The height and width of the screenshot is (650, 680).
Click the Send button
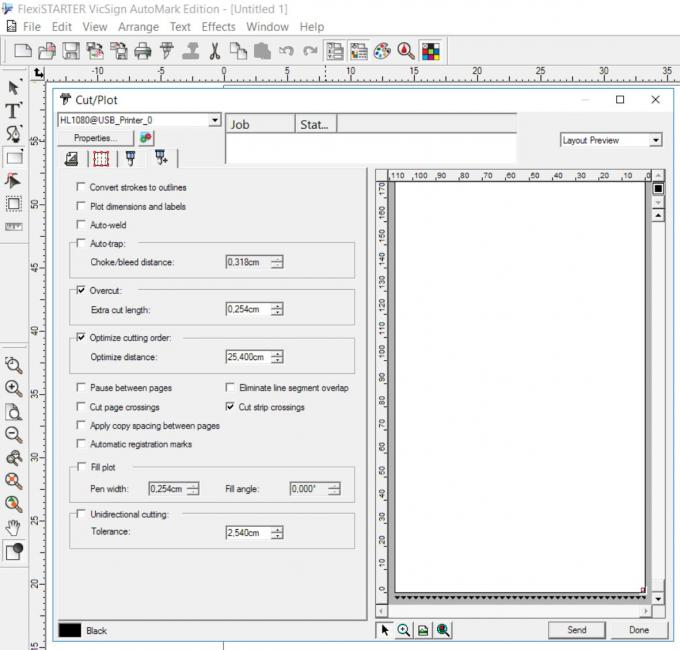point(577,630)
